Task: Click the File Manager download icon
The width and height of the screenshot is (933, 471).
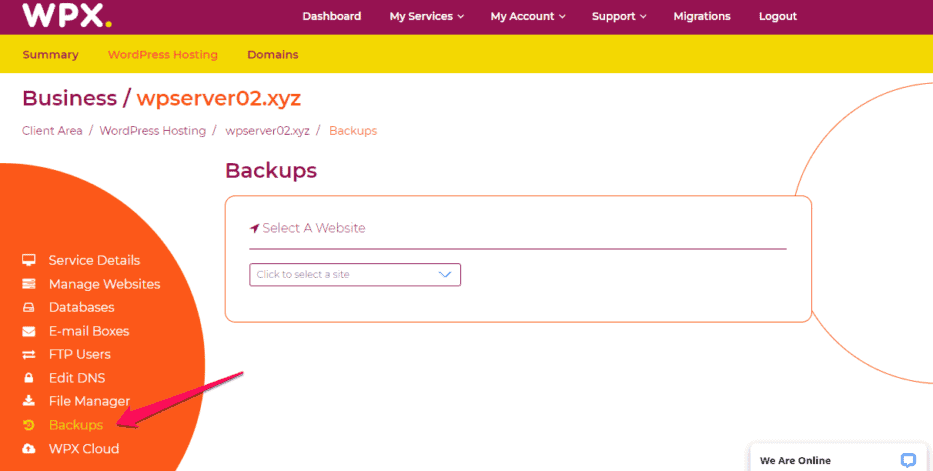Action: 29,401
